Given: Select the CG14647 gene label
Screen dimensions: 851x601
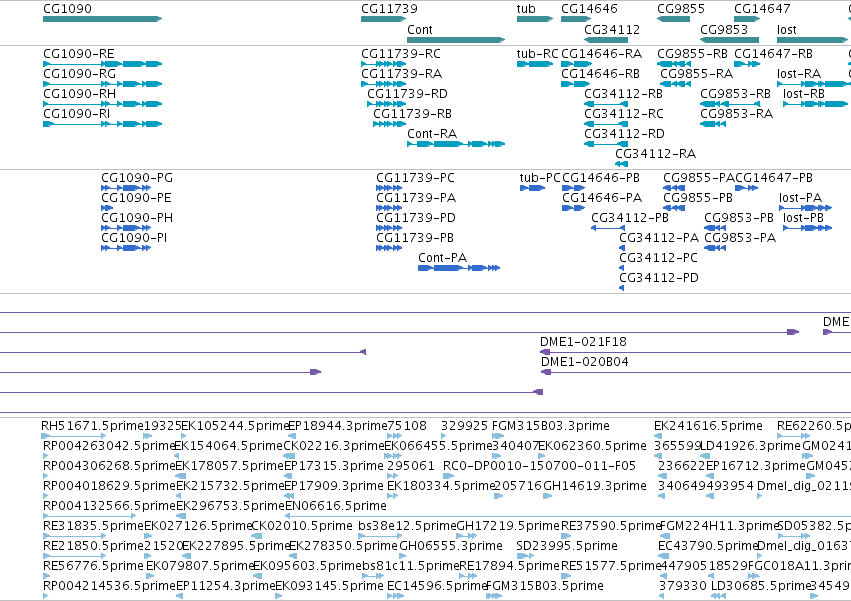Looking at the screenshot, I should coord(762,9).
